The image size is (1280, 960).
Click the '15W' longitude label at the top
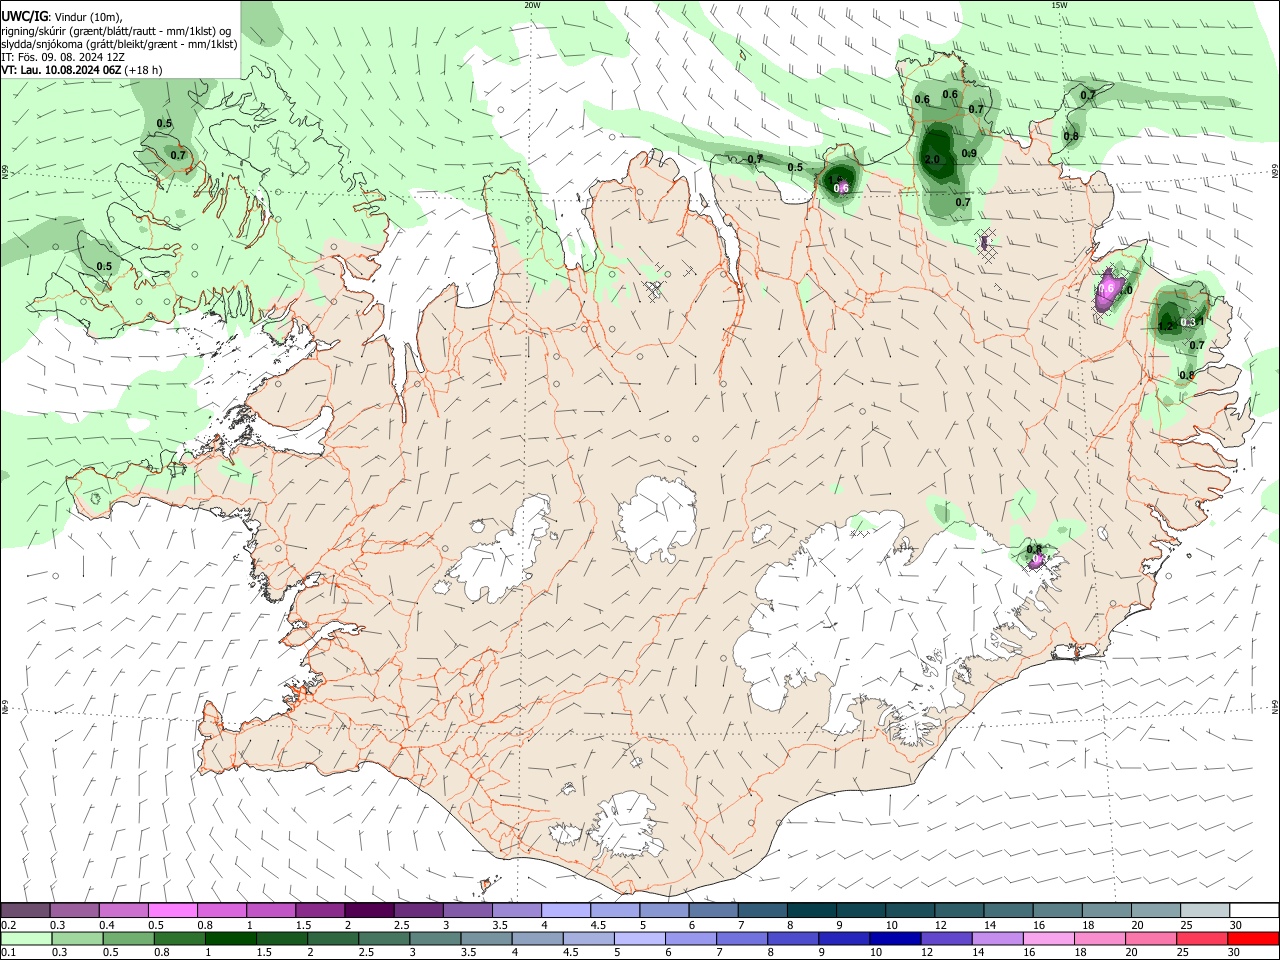coord(1059,4)
